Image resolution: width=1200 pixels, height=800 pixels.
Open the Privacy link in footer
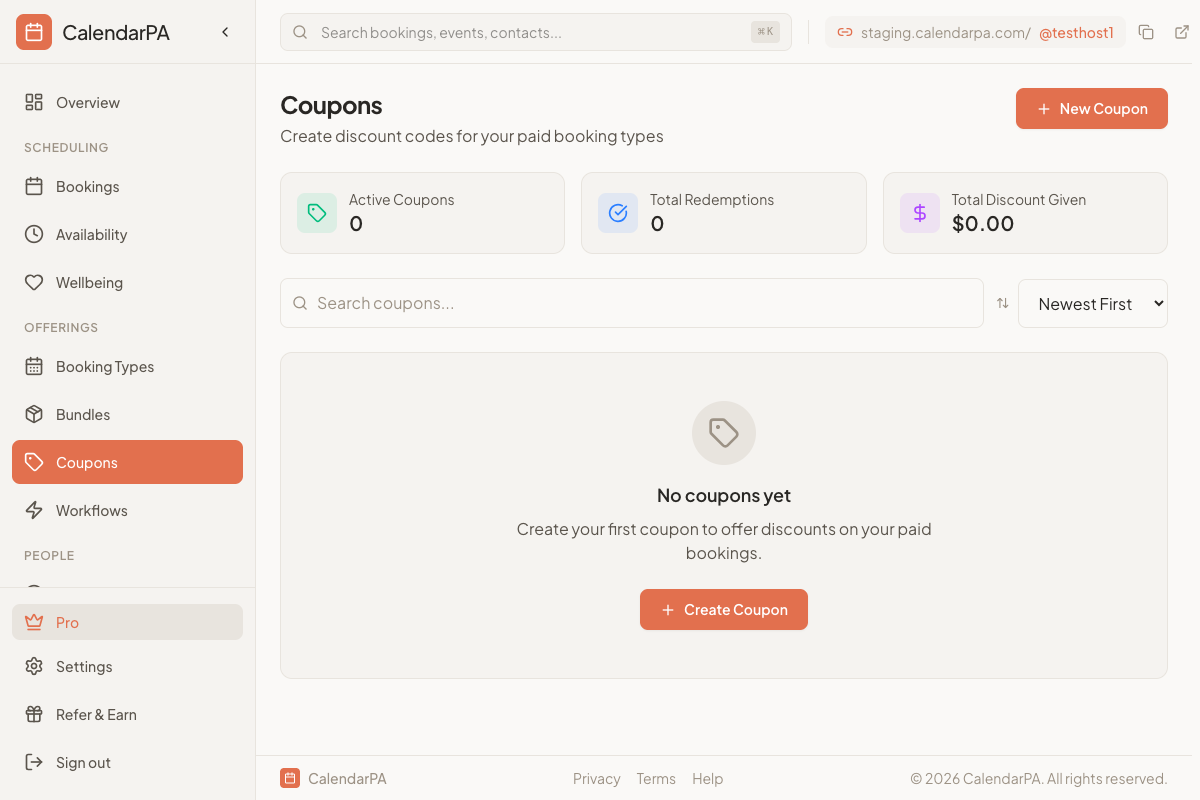coord(596,778)
